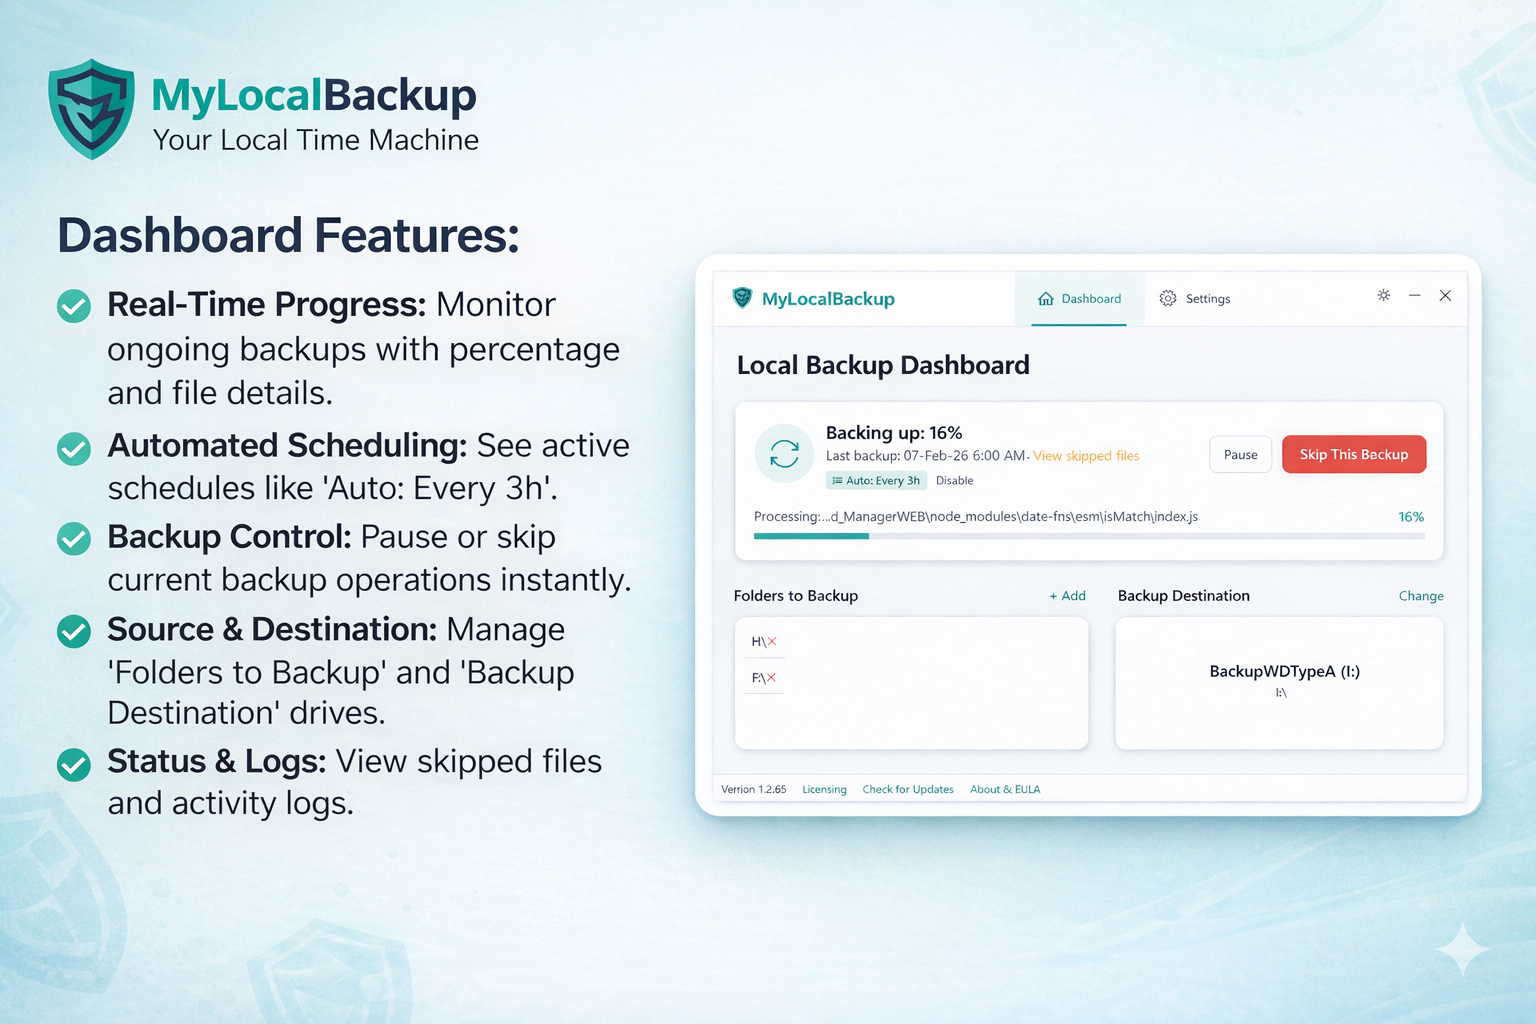This screenshot has height=1024, width=1536.
Task: Select the BackupWDTypeA (I:) drive card
Action: point(1279,683)
